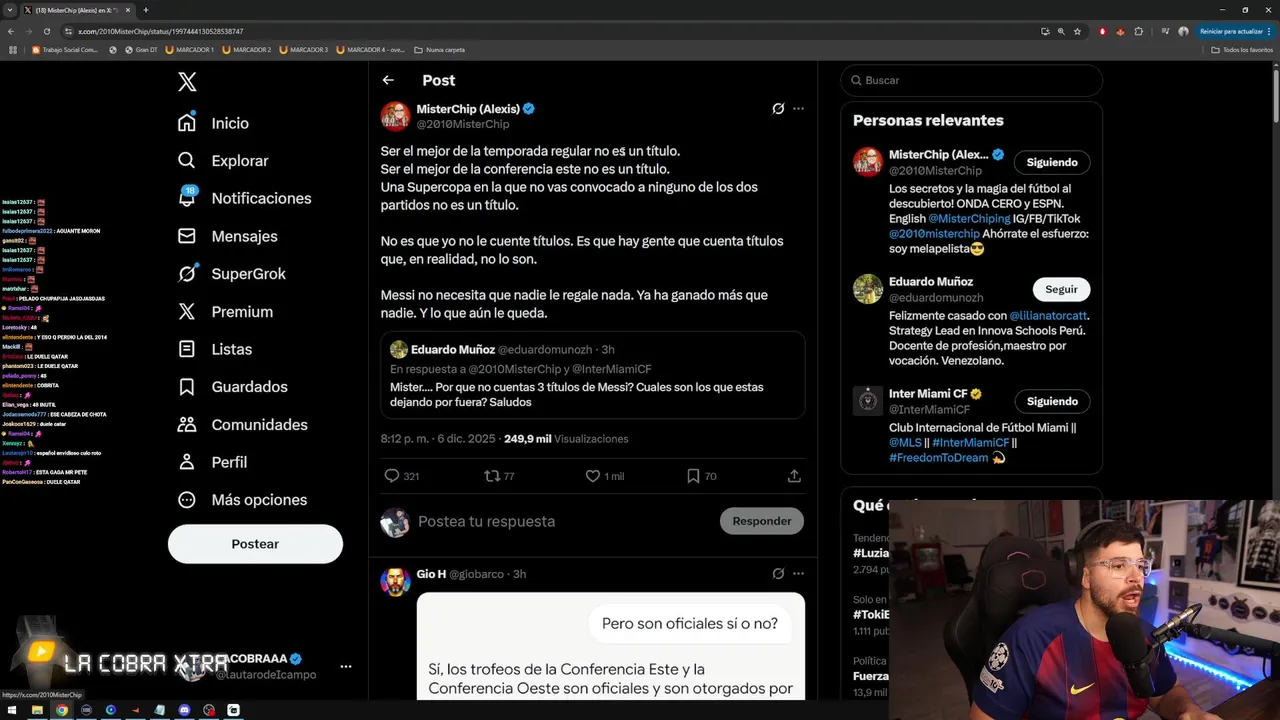Open Explorar from the sidebar
This screenshot has height=720, width=1280.
click(x=223, y=161)
